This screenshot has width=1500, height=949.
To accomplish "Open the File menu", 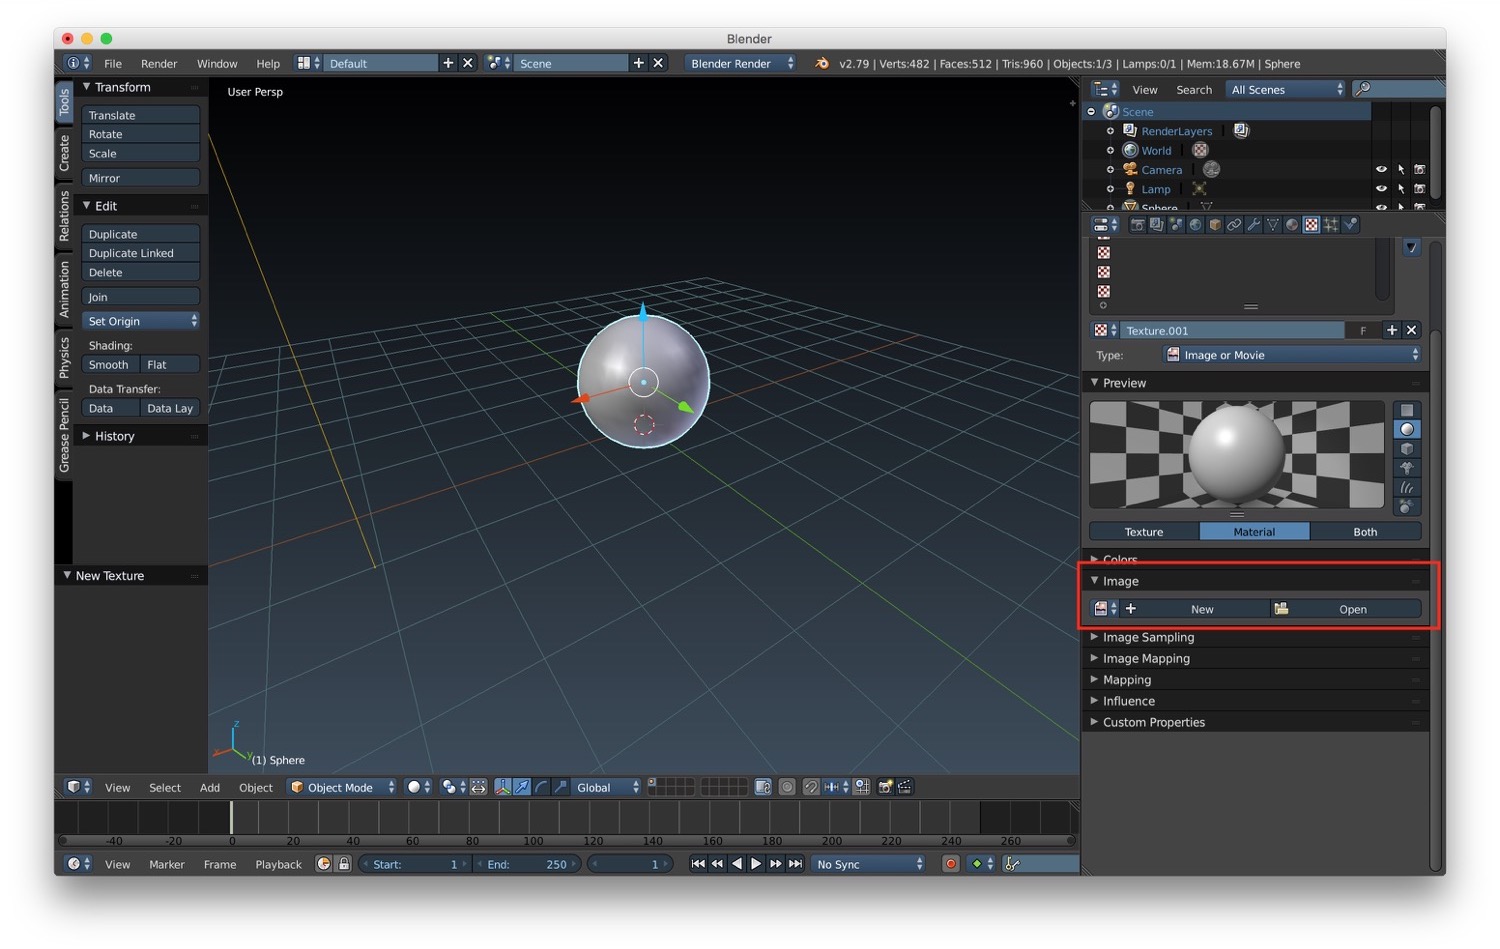I will coord(113,63).
